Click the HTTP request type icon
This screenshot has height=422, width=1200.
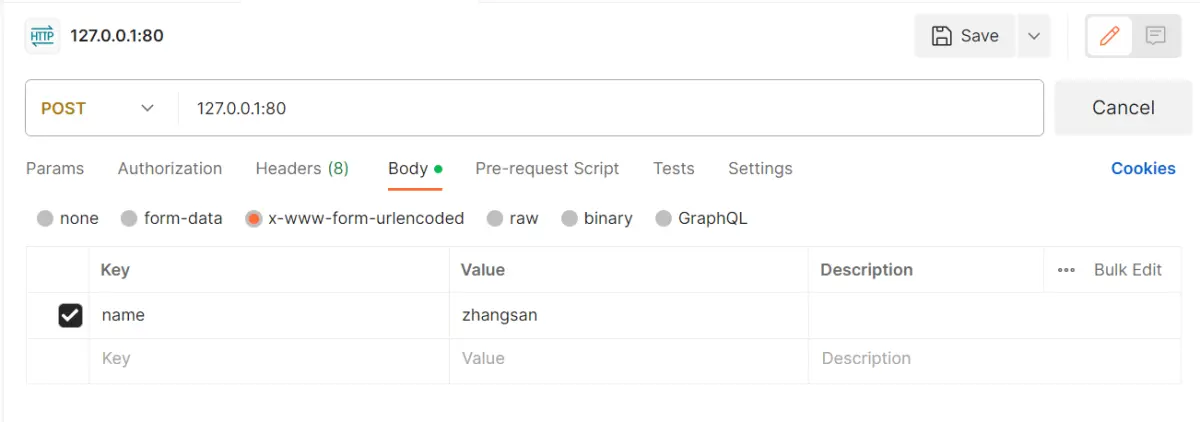click(42, 36)
